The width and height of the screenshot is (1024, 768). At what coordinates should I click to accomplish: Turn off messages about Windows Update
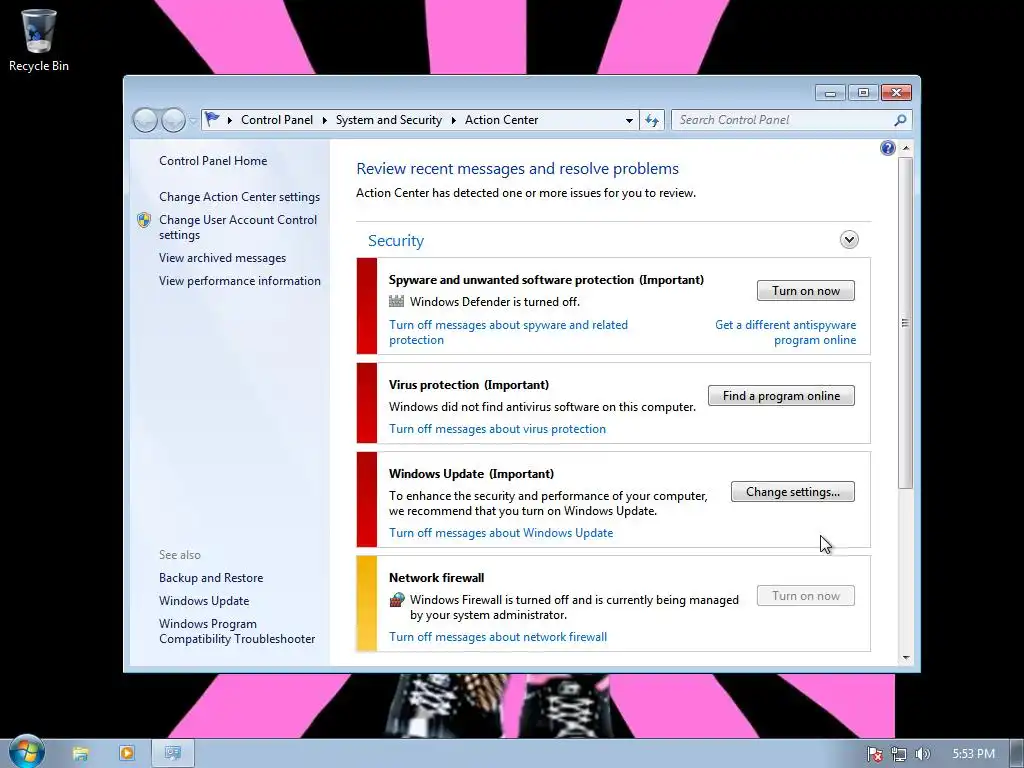(x=501, y=533)
